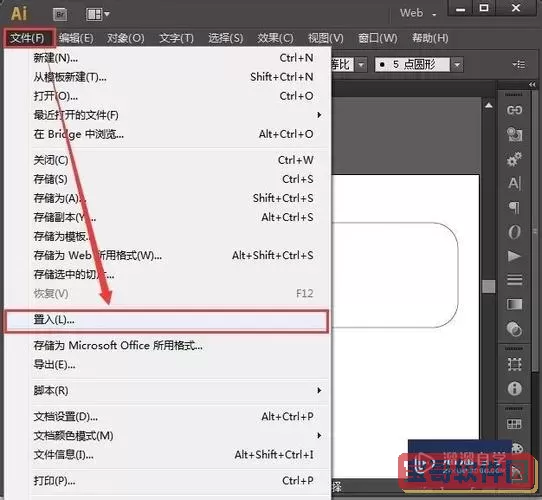This screenshot has height=500, width=542.
Task: Open the OpenType panel icon
Action: [x=514, y=232]
